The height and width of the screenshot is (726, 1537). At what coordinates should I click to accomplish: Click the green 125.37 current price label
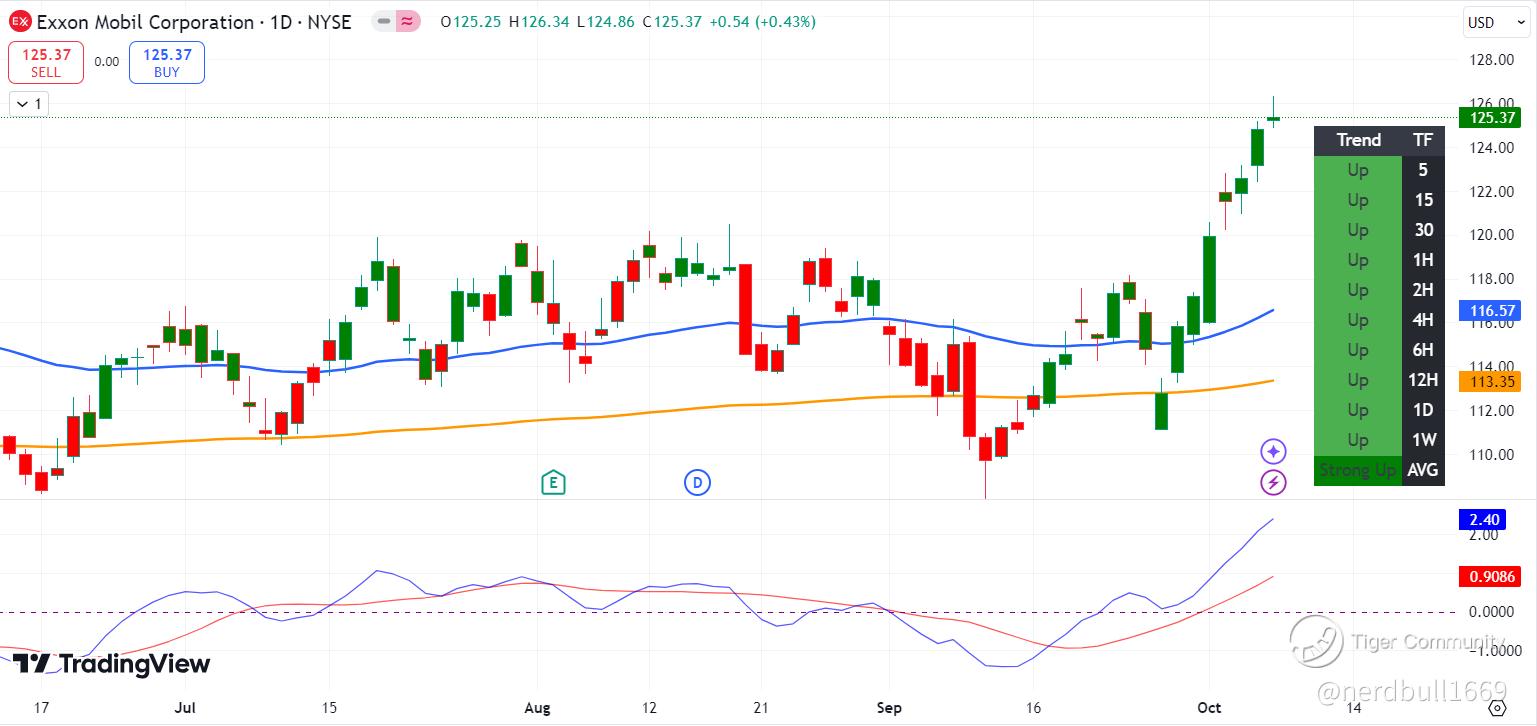tap(1490, 118)
